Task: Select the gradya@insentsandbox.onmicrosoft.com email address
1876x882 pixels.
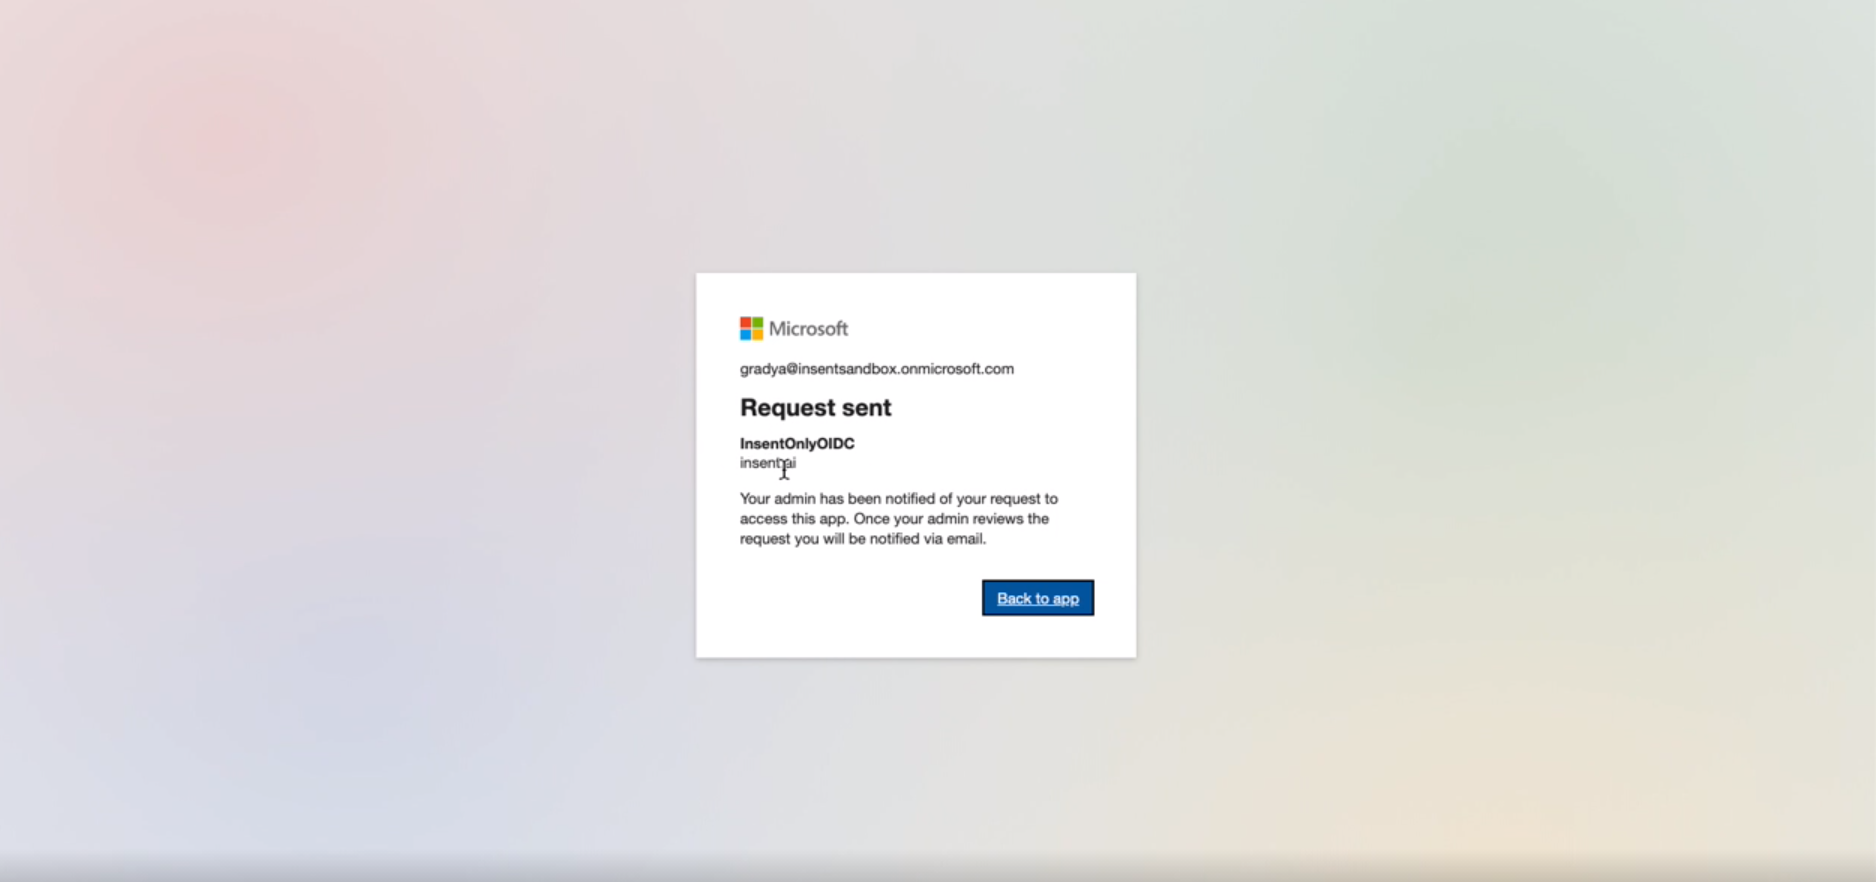Action: 877,369
